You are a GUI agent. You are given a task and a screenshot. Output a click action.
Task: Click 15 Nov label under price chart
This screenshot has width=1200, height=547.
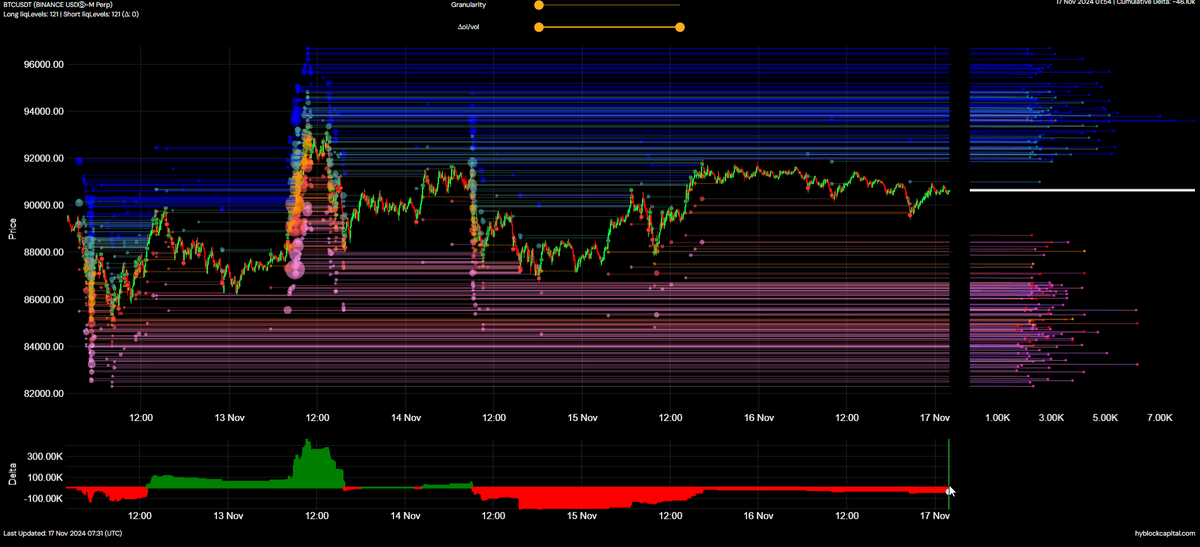pos(582,416)
